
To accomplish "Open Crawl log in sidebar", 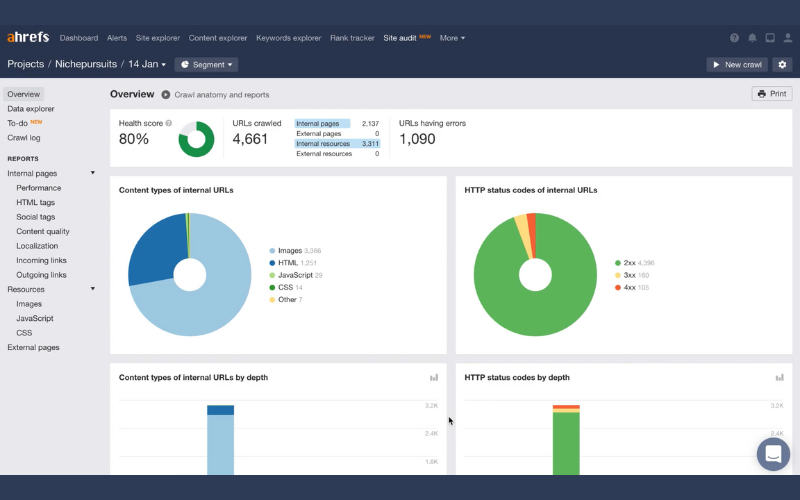I will tap(23, 138).
